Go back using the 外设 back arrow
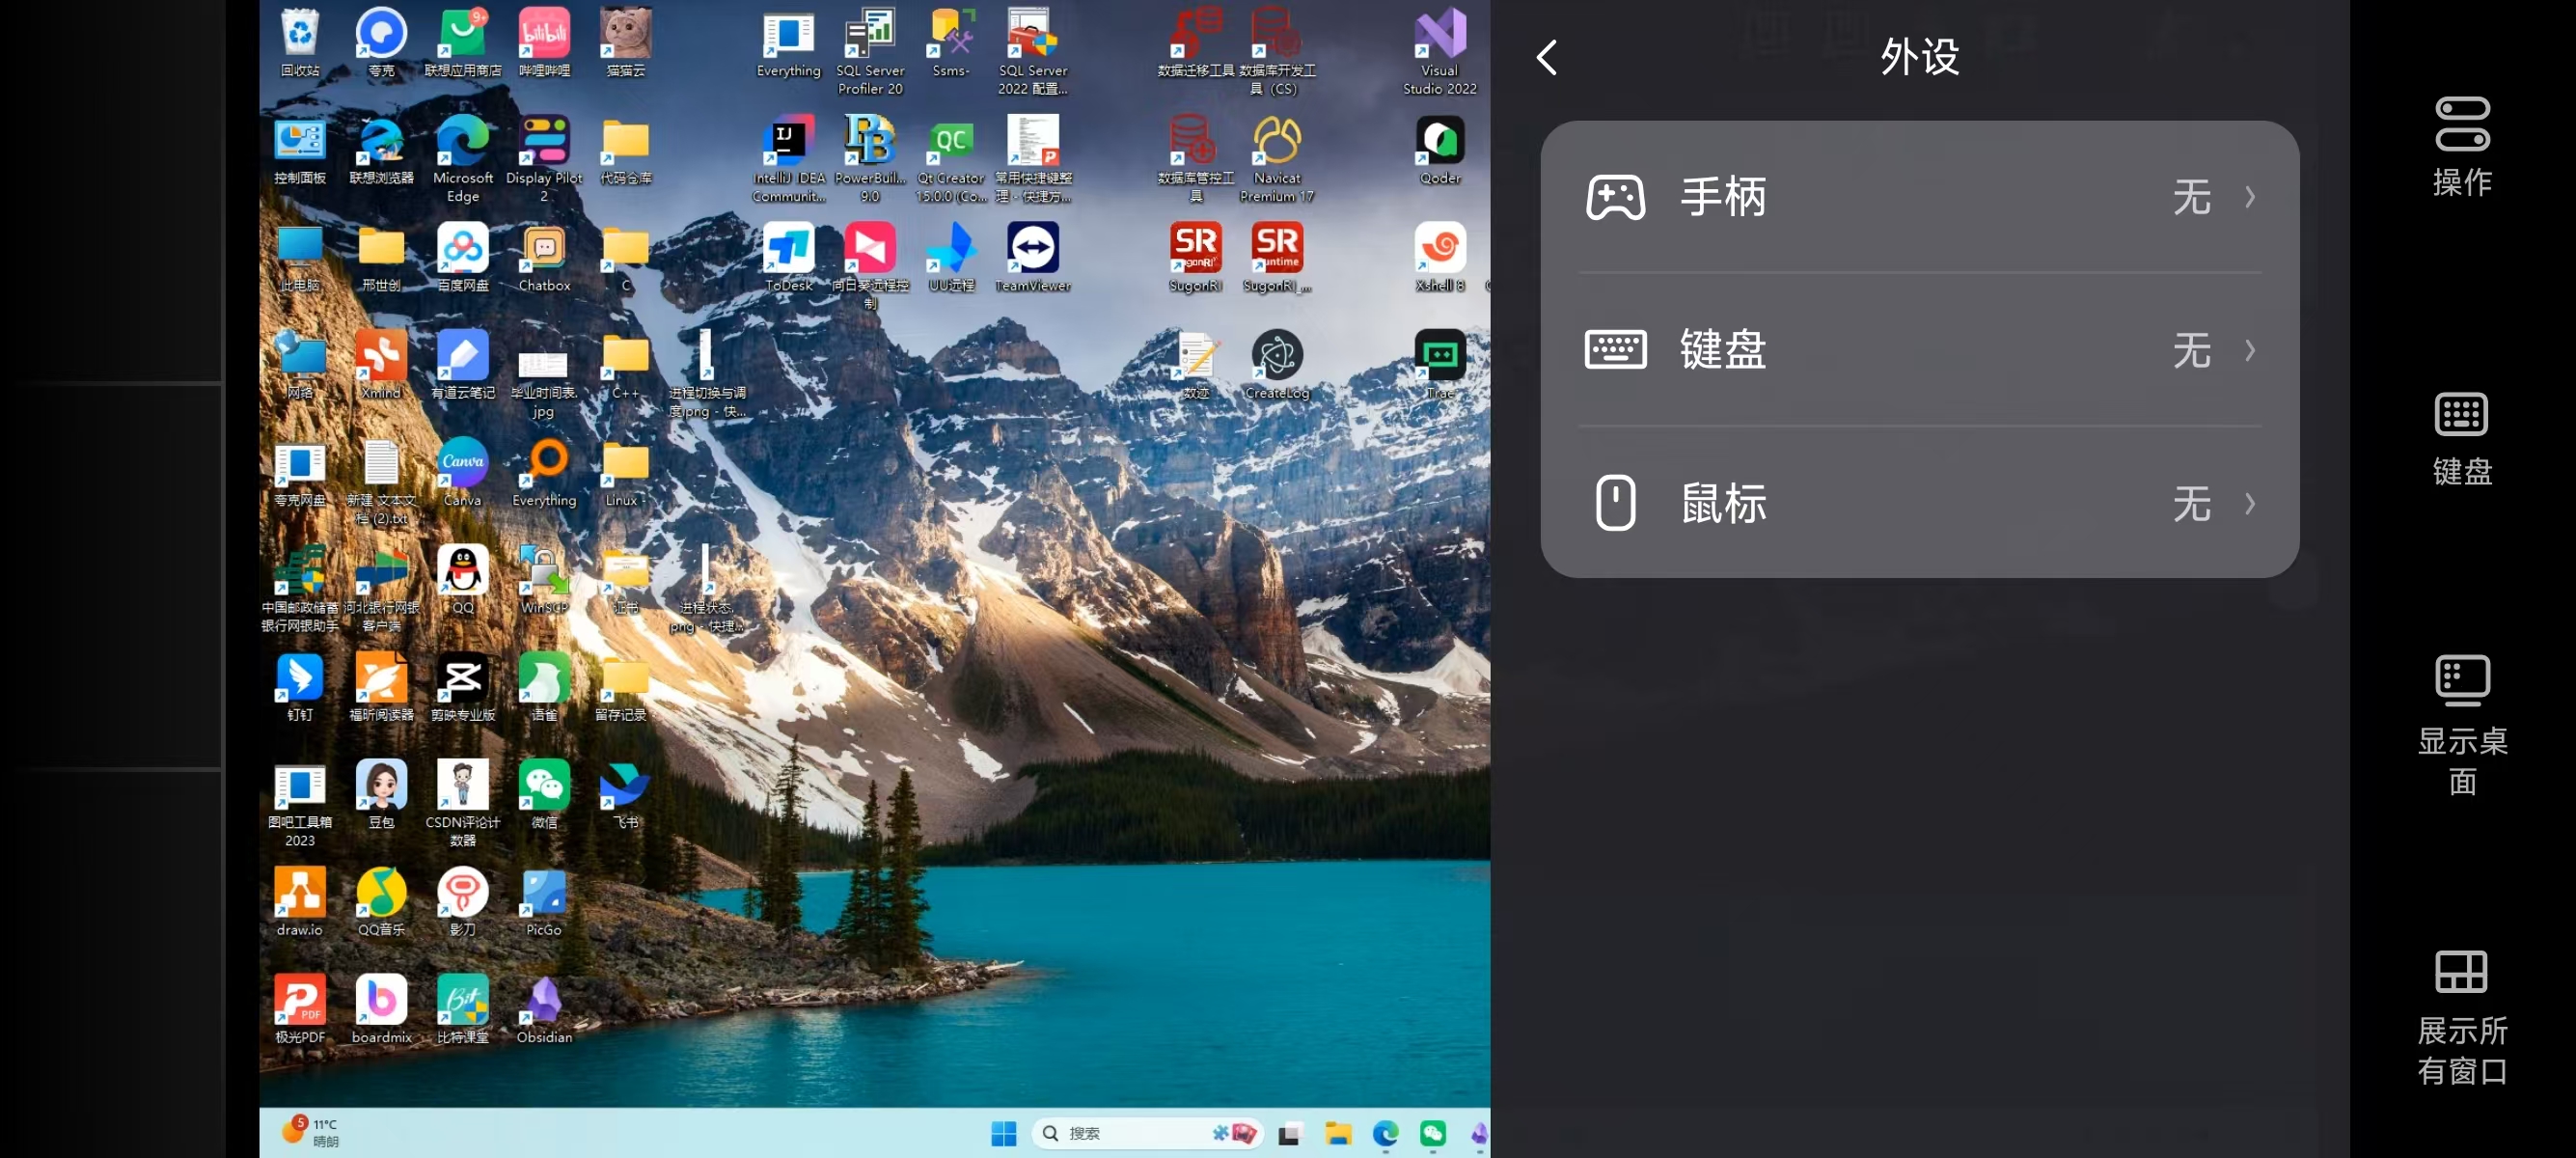This screenshot has width=2576, height=1158. (1546, 58)
